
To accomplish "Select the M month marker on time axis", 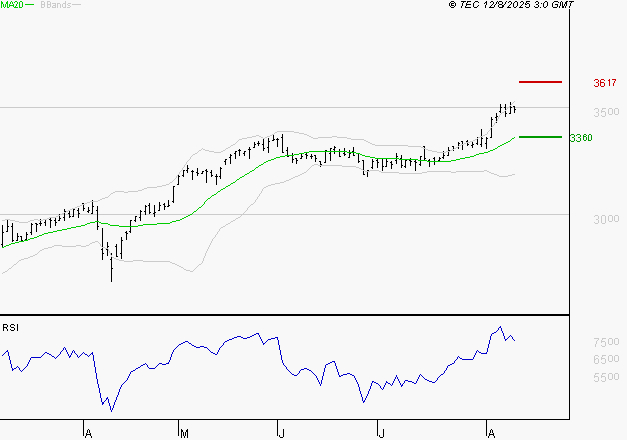I will 184,433.
